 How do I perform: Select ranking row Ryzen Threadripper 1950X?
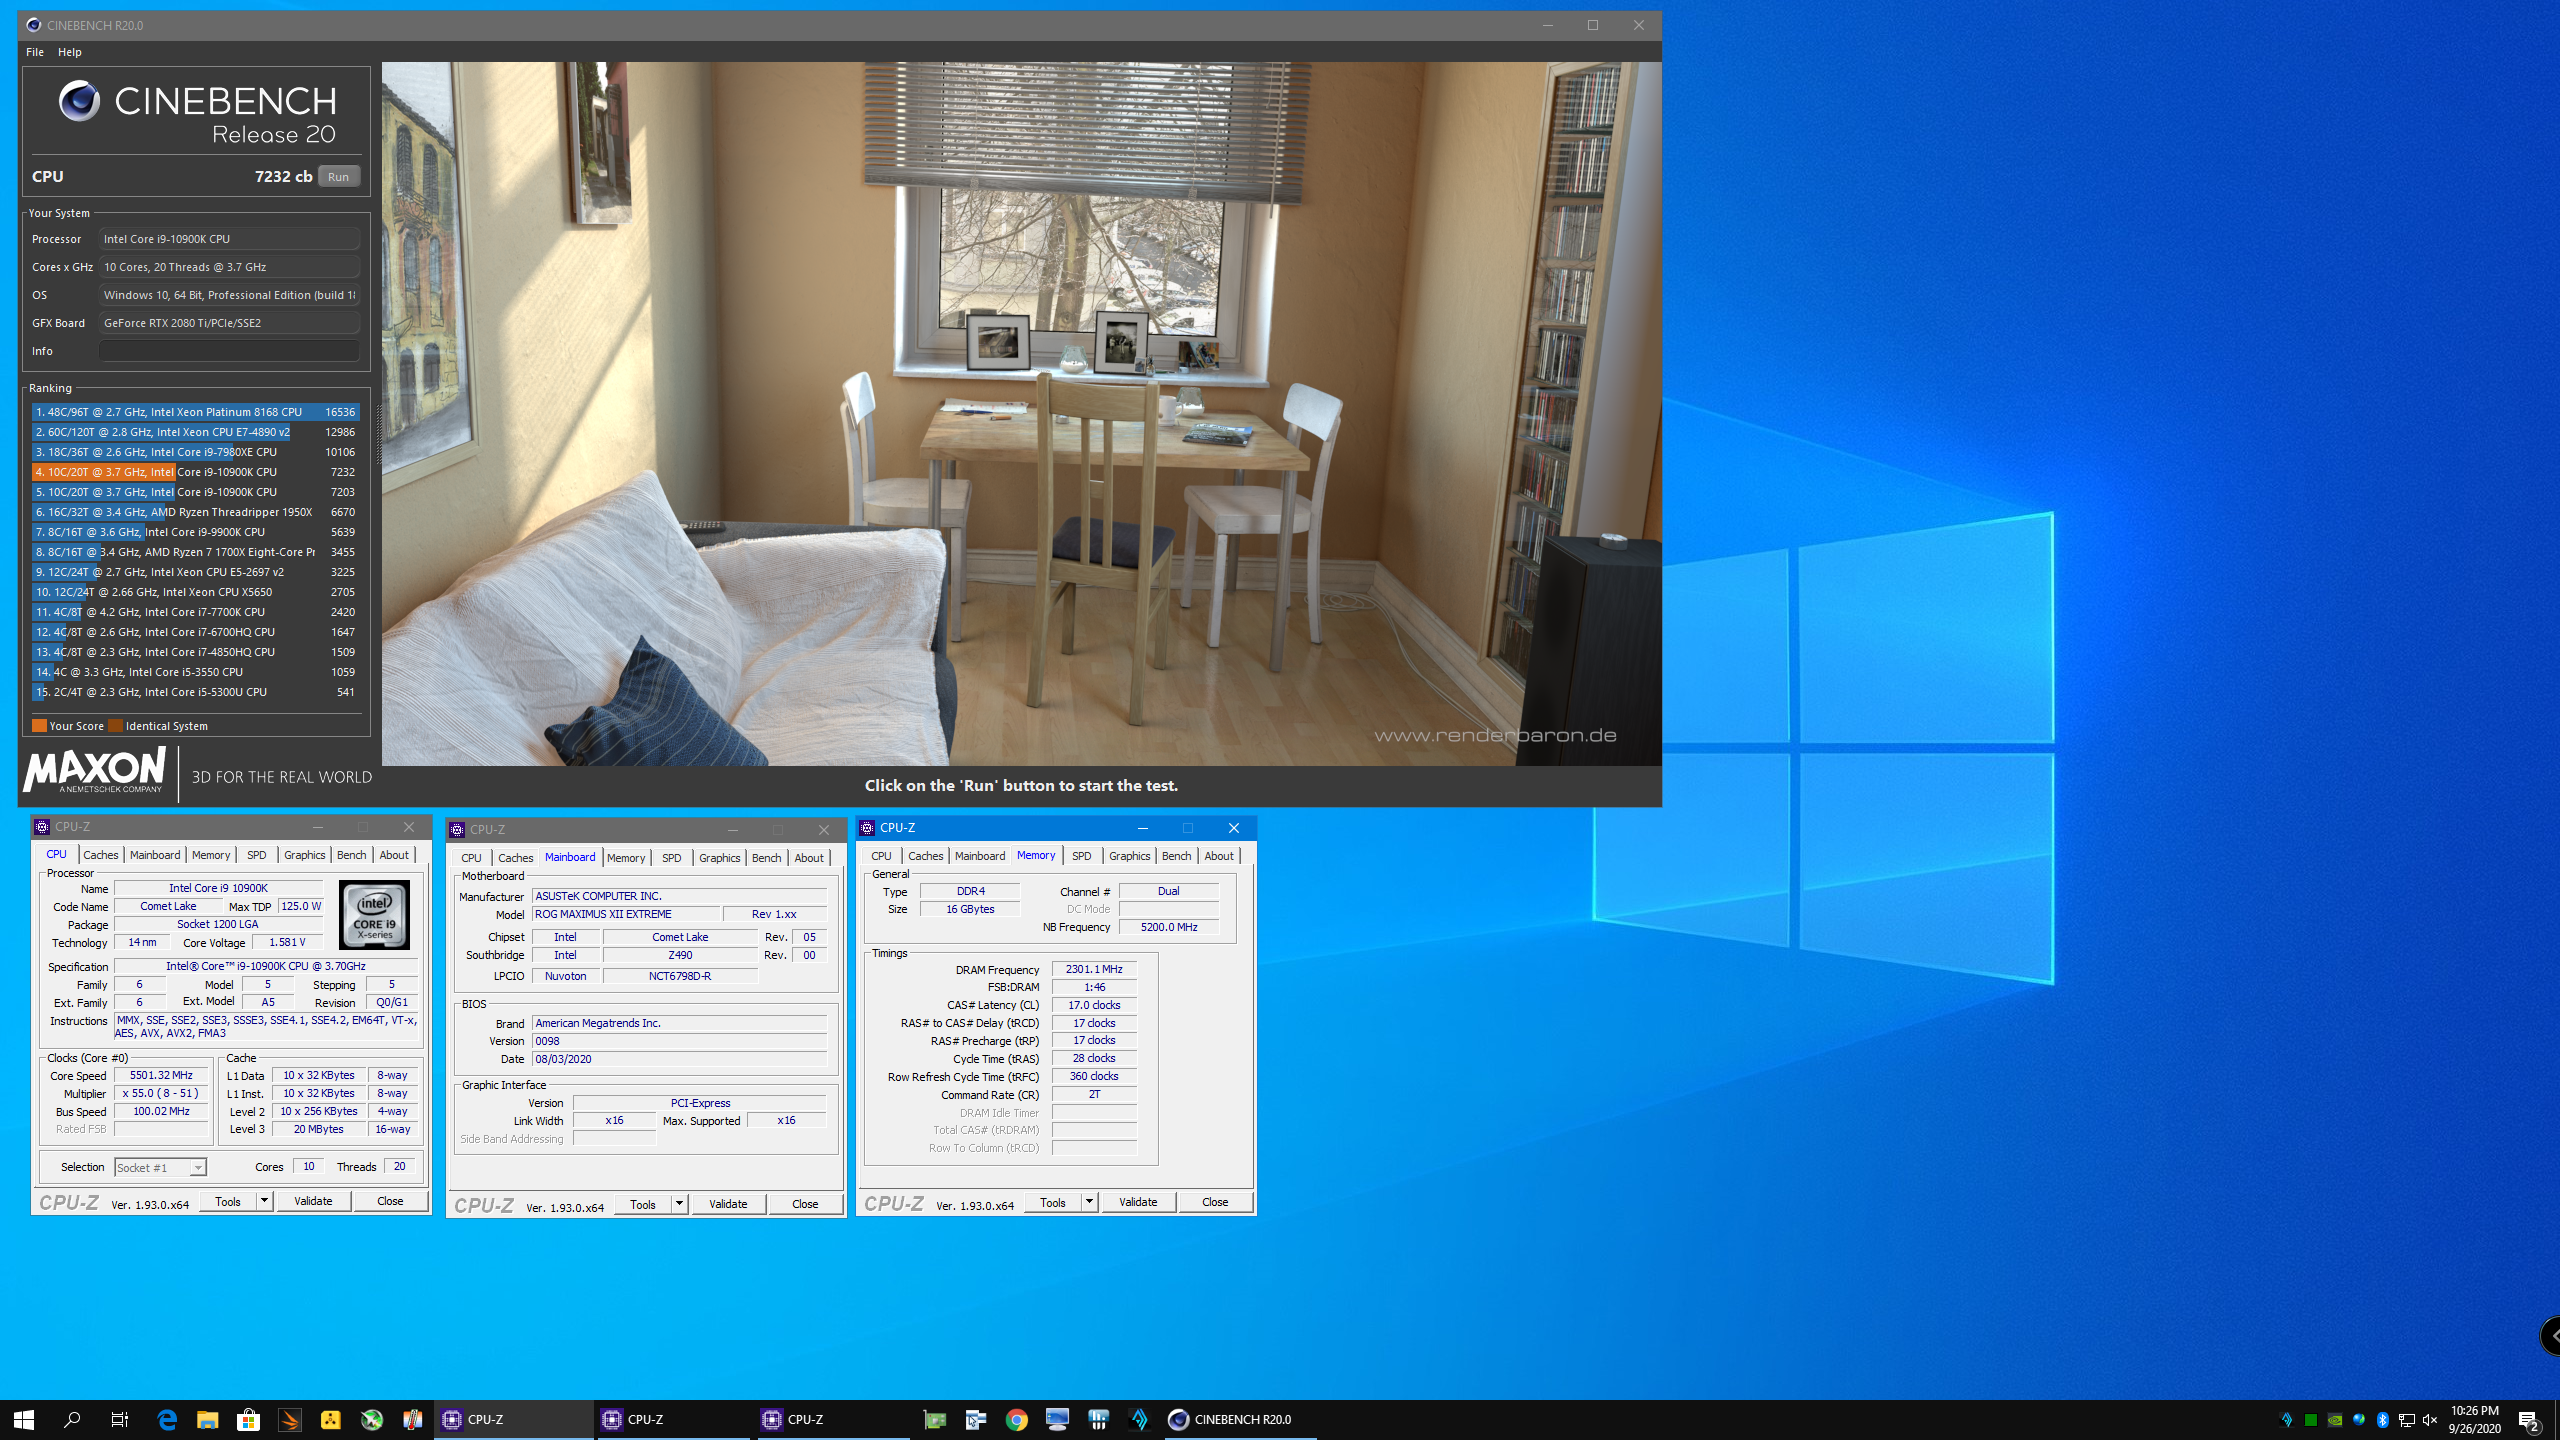tap(195, 512)
